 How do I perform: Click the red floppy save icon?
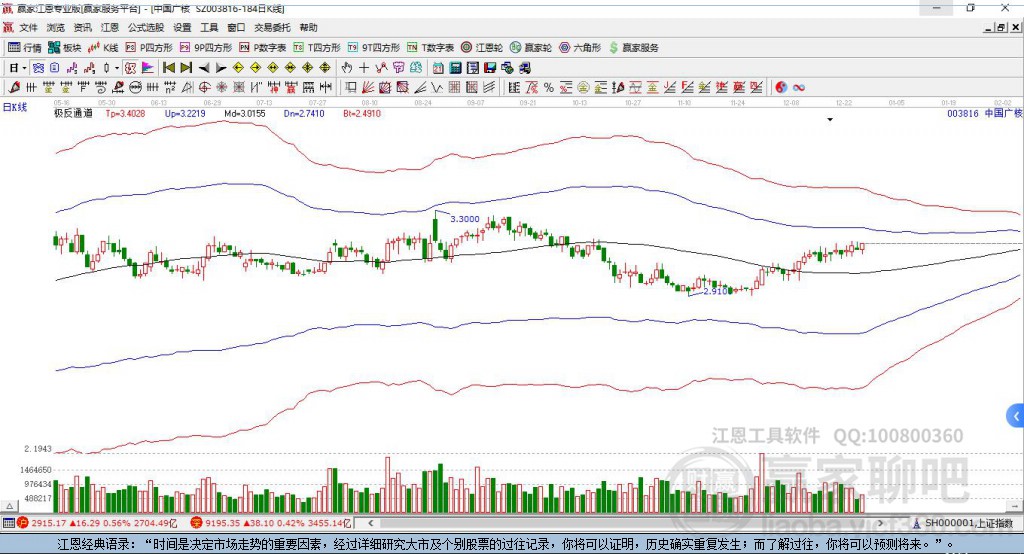pos(490,68)
